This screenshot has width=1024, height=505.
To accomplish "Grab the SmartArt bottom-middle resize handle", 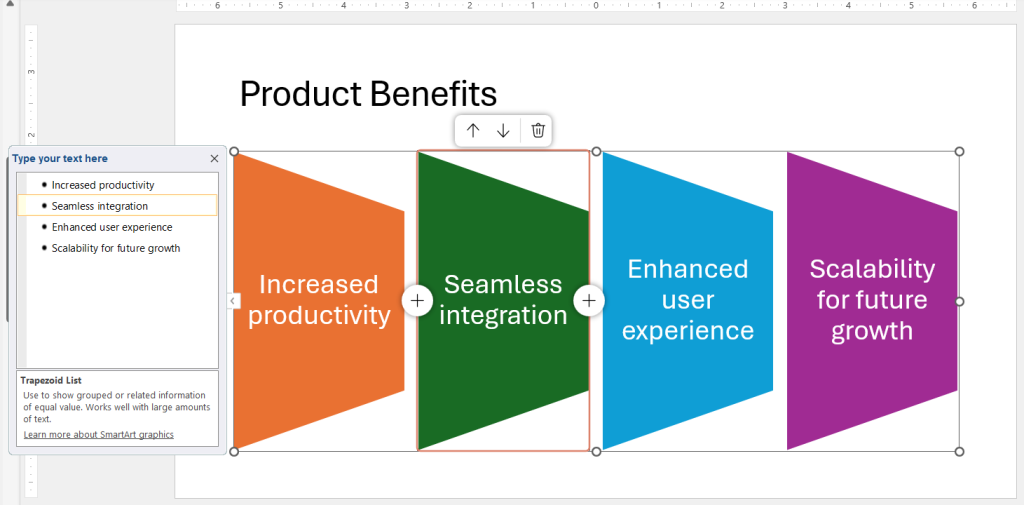I will click(596, 451).
